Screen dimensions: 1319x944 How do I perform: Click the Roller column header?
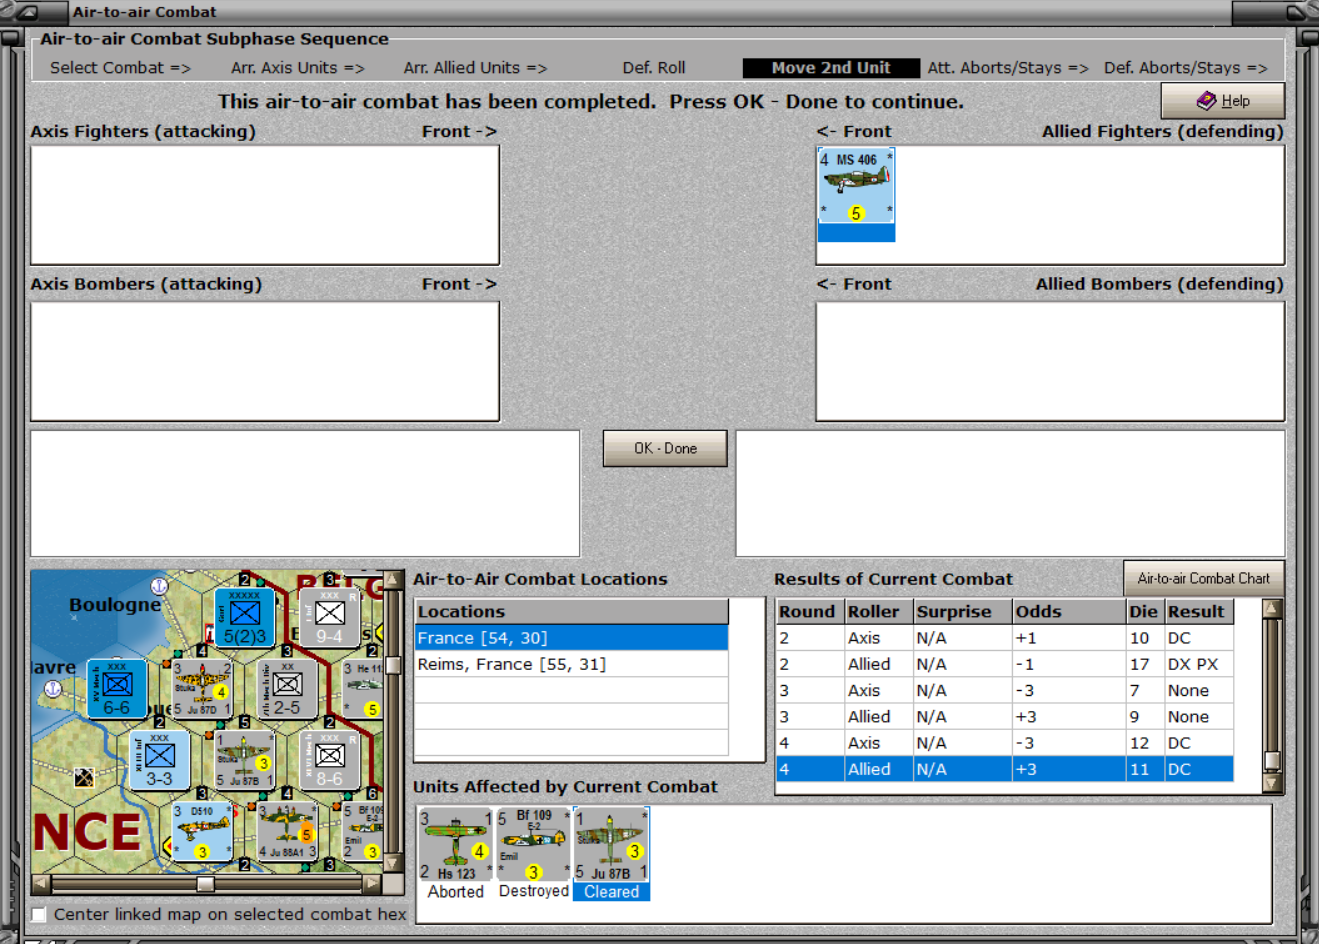[x=877, y=612]
